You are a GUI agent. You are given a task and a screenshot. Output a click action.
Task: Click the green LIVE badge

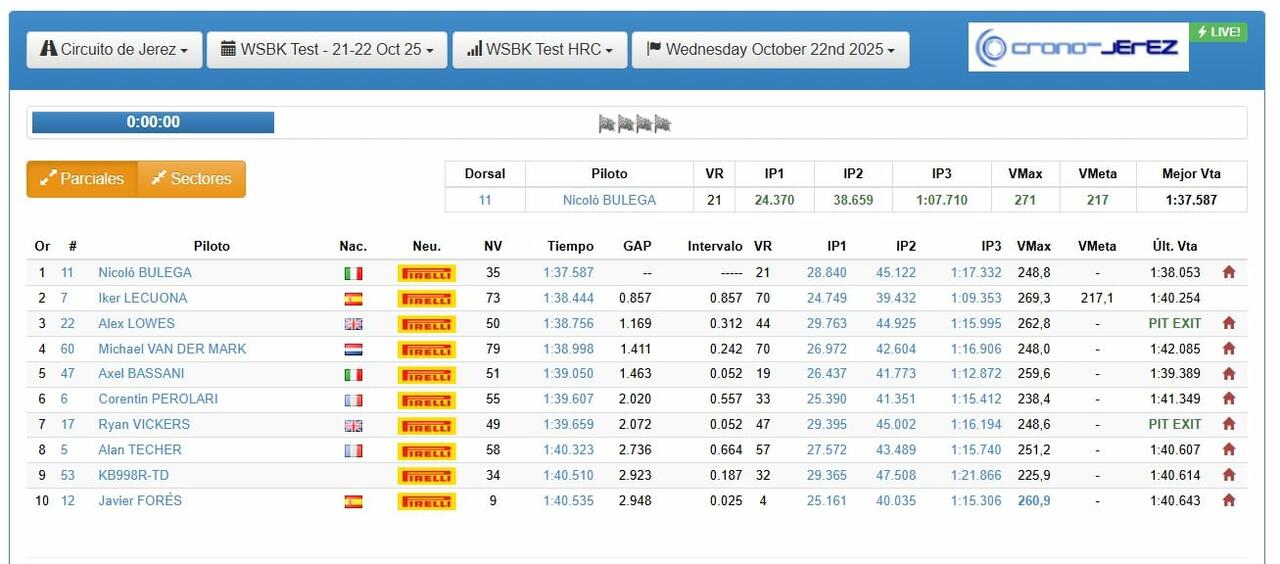[1218, 32]
